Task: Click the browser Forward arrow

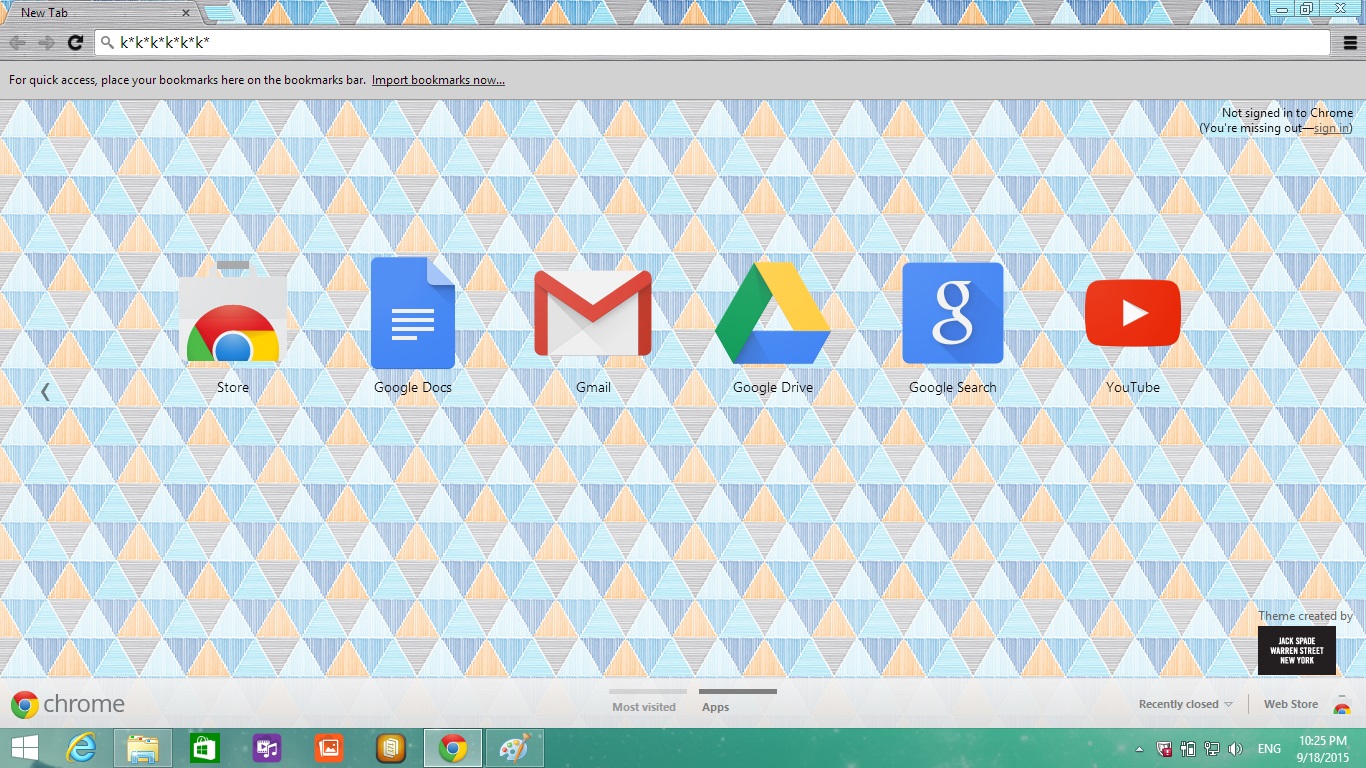Action: pyautogui.click(x=46, y=43)
